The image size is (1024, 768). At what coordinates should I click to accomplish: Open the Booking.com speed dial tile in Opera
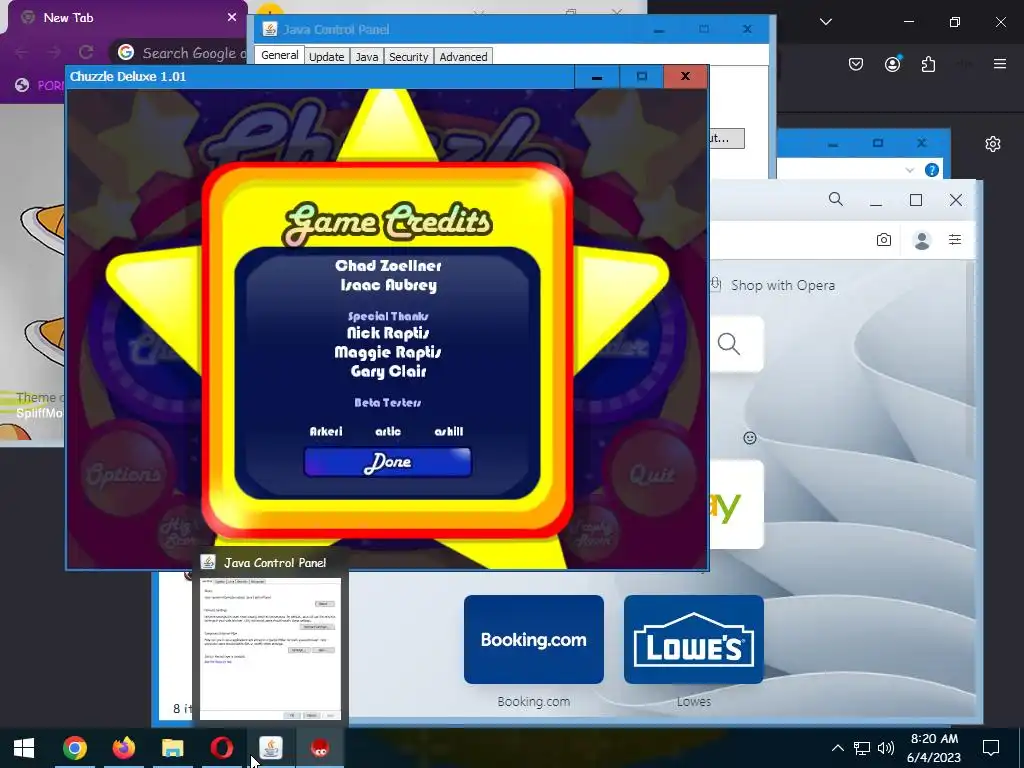coord(534,639)
